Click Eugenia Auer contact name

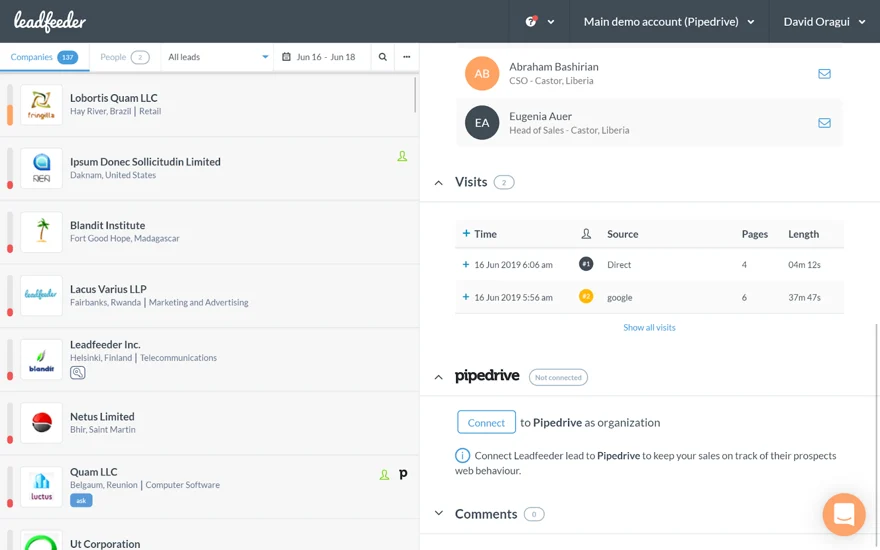click(x=540, y=116)
